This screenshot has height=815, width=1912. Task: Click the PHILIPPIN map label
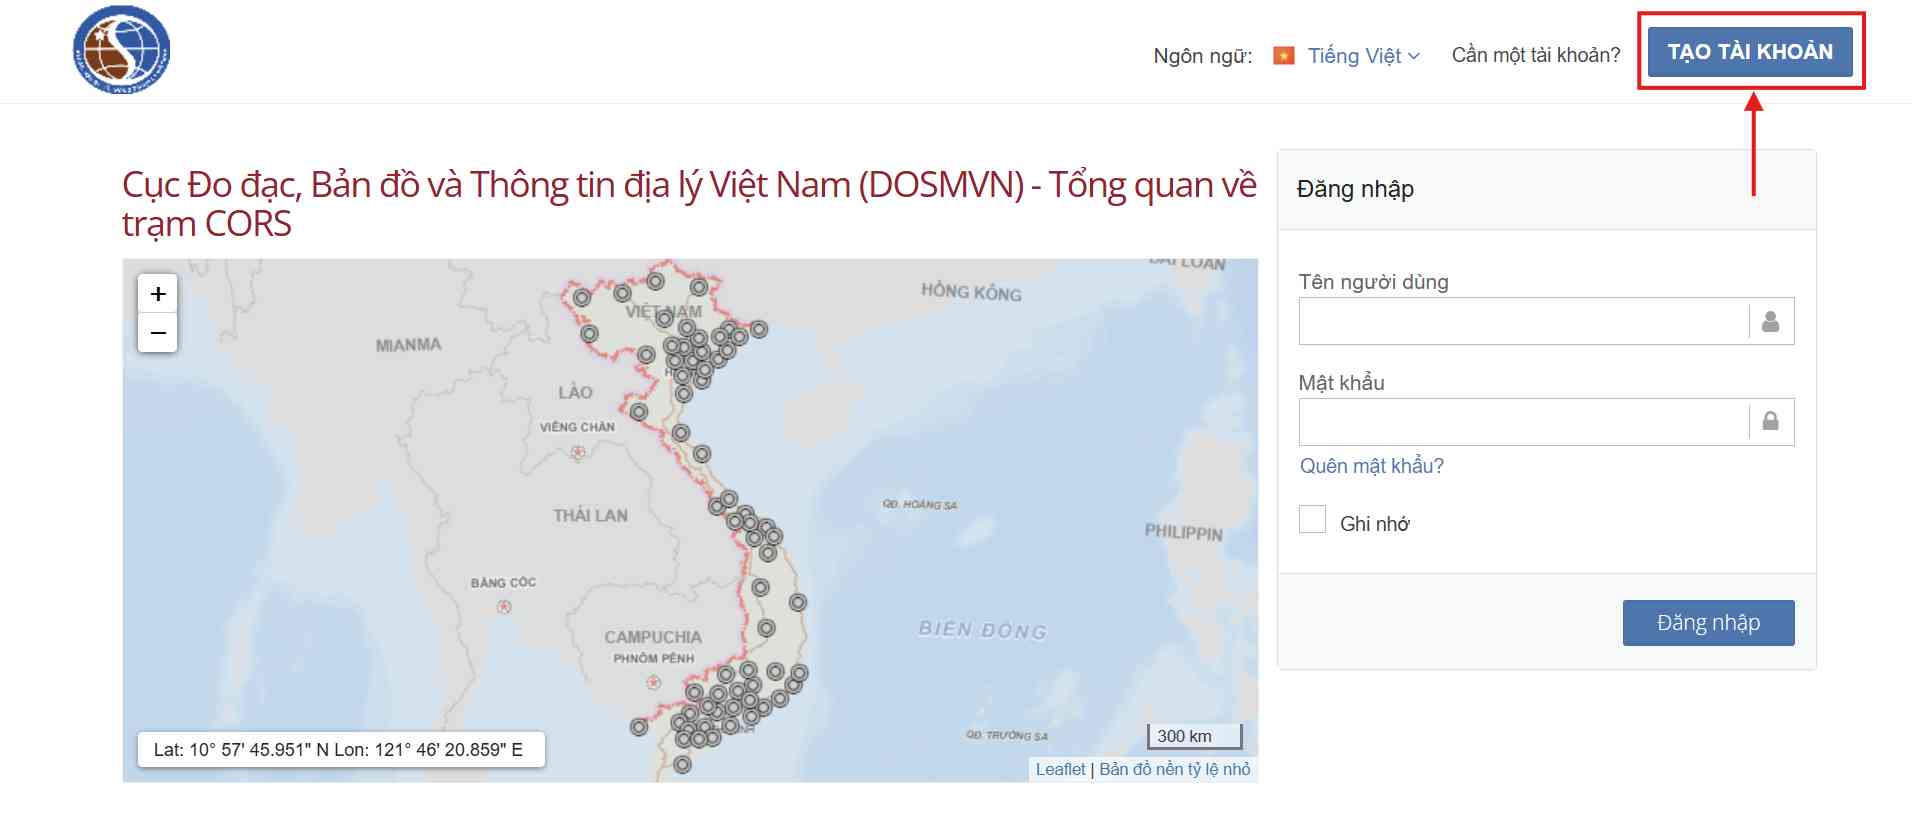tap(1184, 532)
